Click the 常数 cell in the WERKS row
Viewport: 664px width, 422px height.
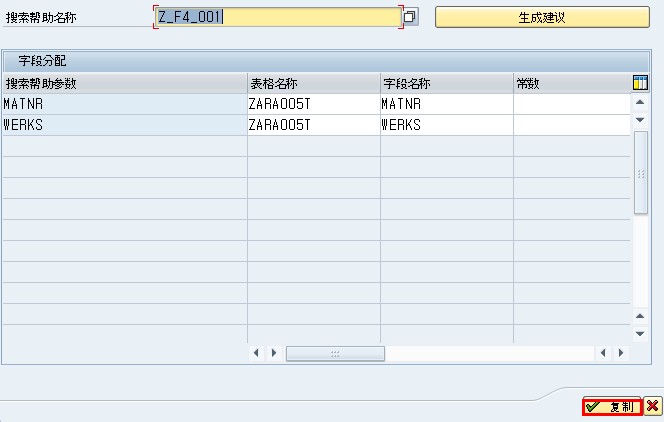pos(572,125)
